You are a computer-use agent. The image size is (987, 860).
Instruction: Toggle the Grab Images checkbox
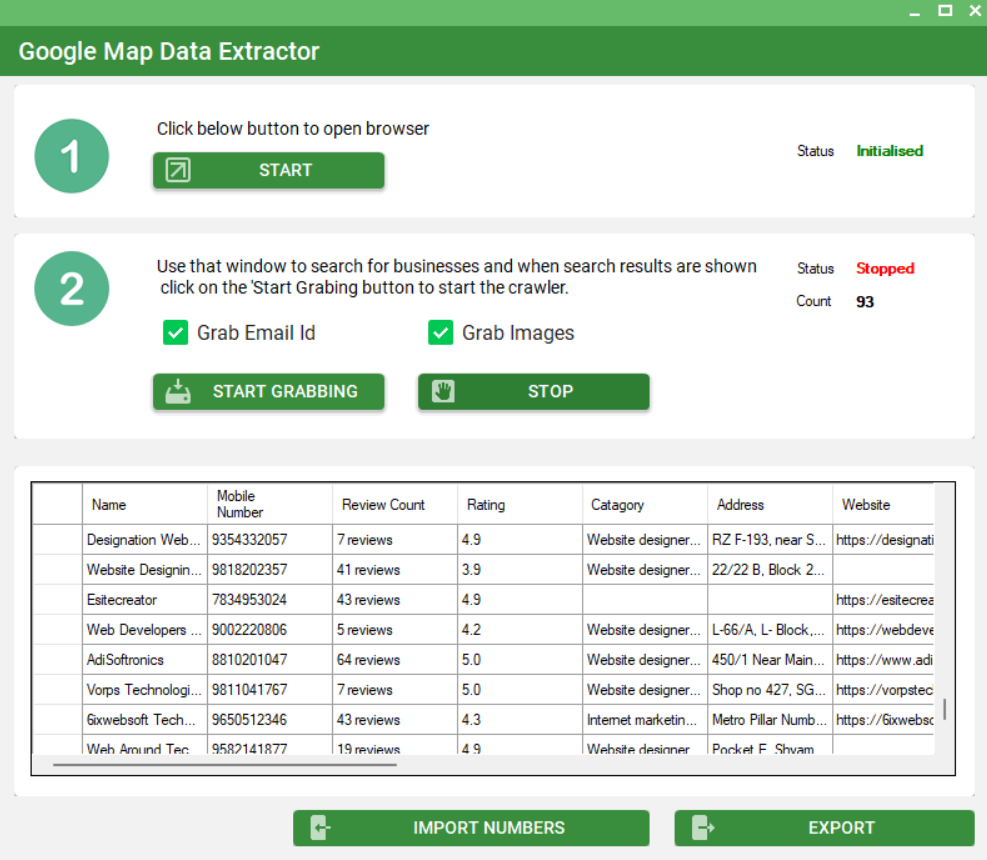point(441,332)
